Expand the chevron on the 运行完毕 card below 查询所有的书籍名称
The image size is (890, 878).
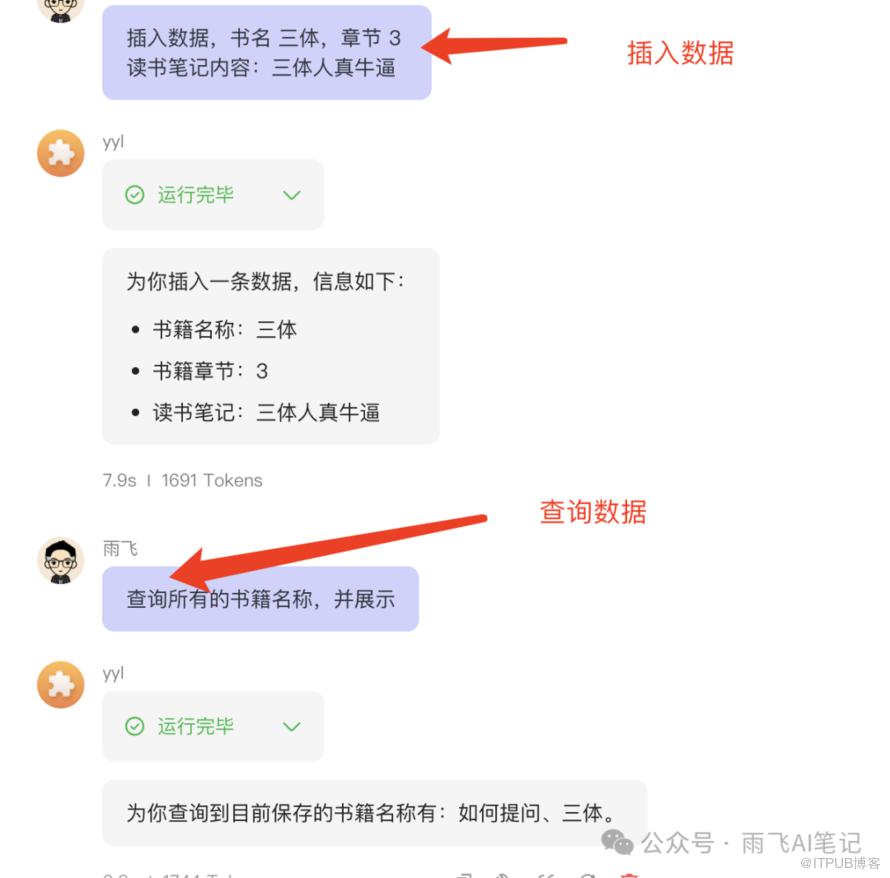click(292, 726)
